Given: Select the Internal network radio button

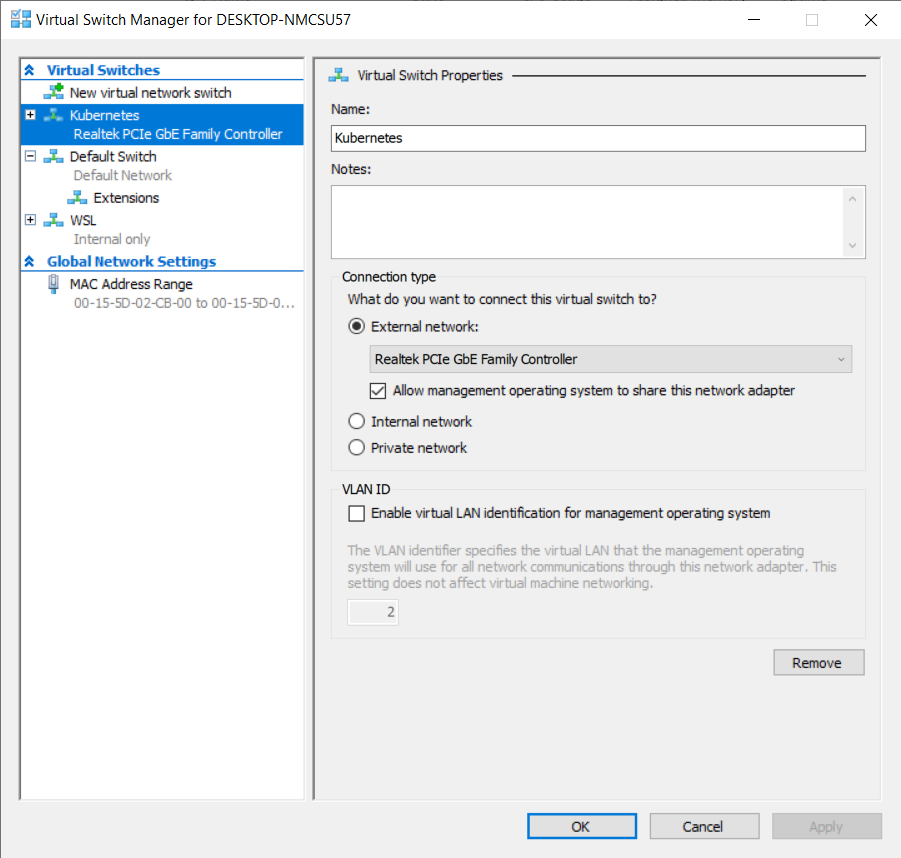Looking at the screenshot, I should pyautogui.click(x=356, y=421).
